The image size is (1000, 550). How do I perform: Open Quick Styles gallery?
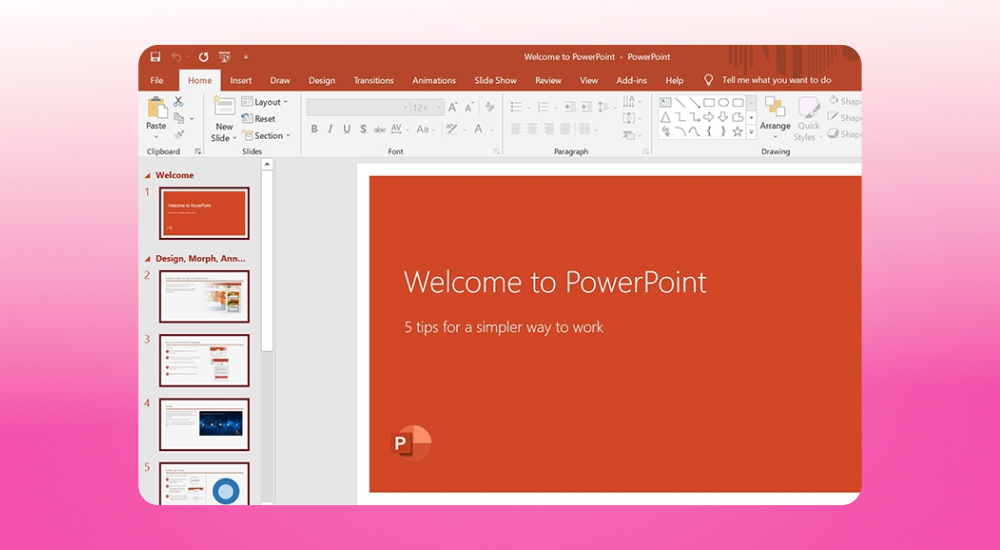(x=808, y=119)
